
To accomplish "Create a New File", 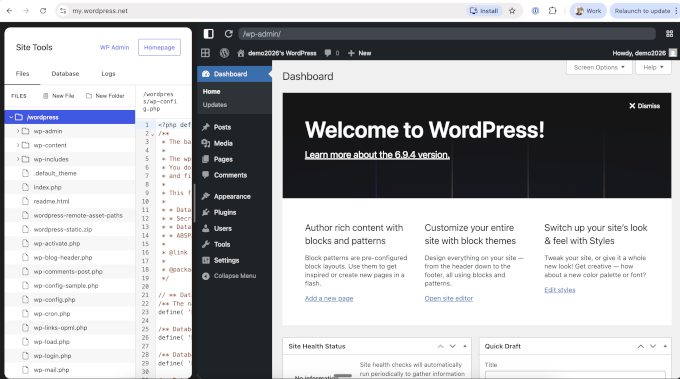I will click(x=59, y=96).
